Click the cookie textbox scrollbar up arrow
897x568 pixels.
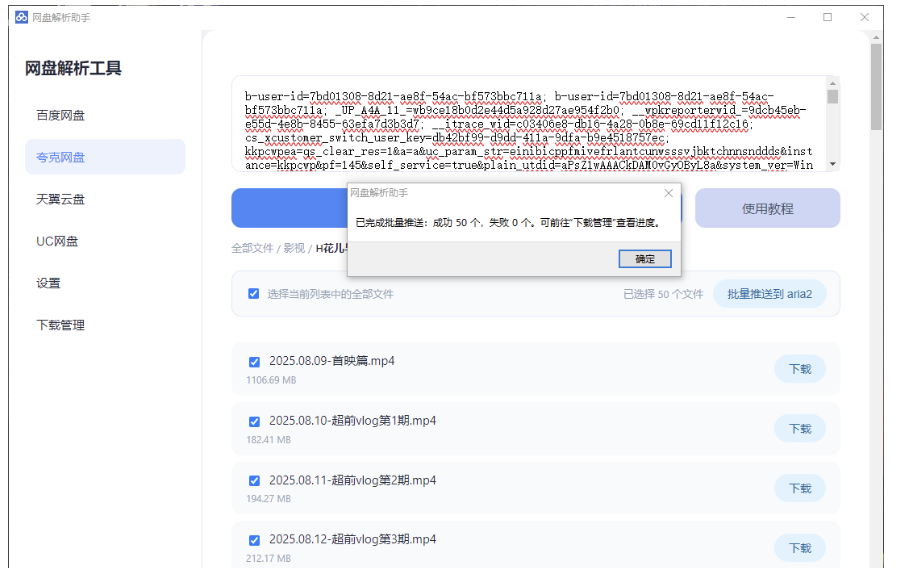[x=832, y=85]
